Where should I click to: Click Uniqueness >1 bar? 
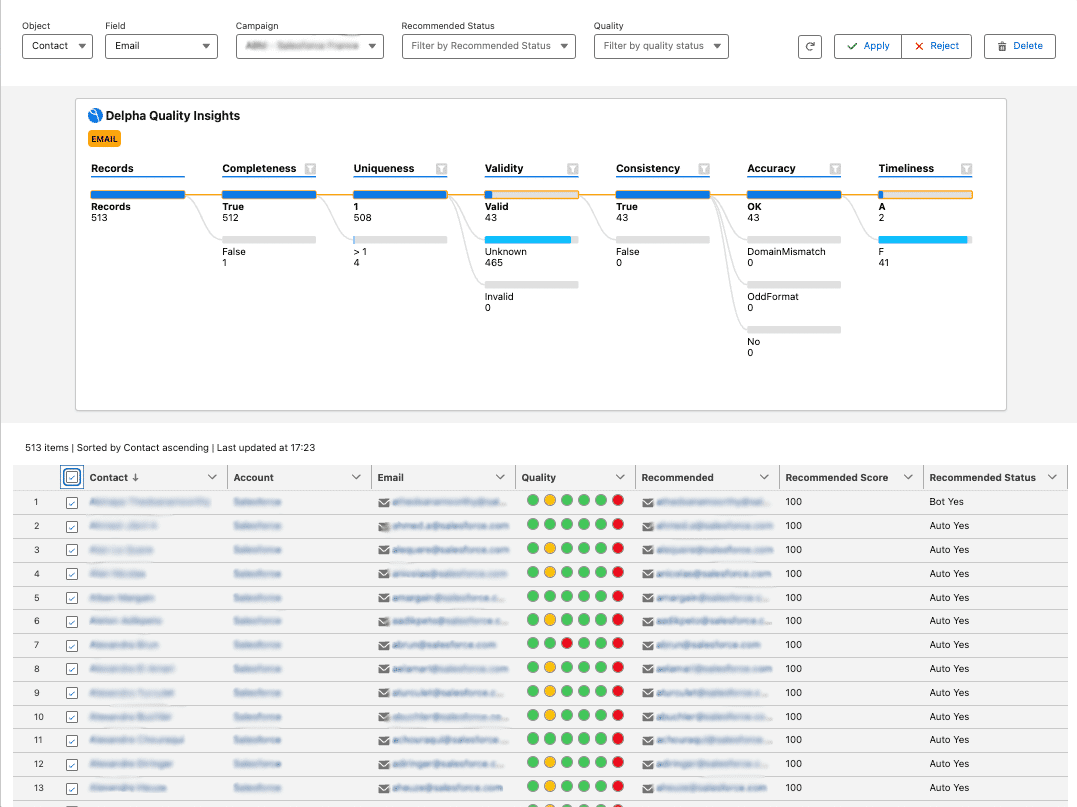[400, 240]
